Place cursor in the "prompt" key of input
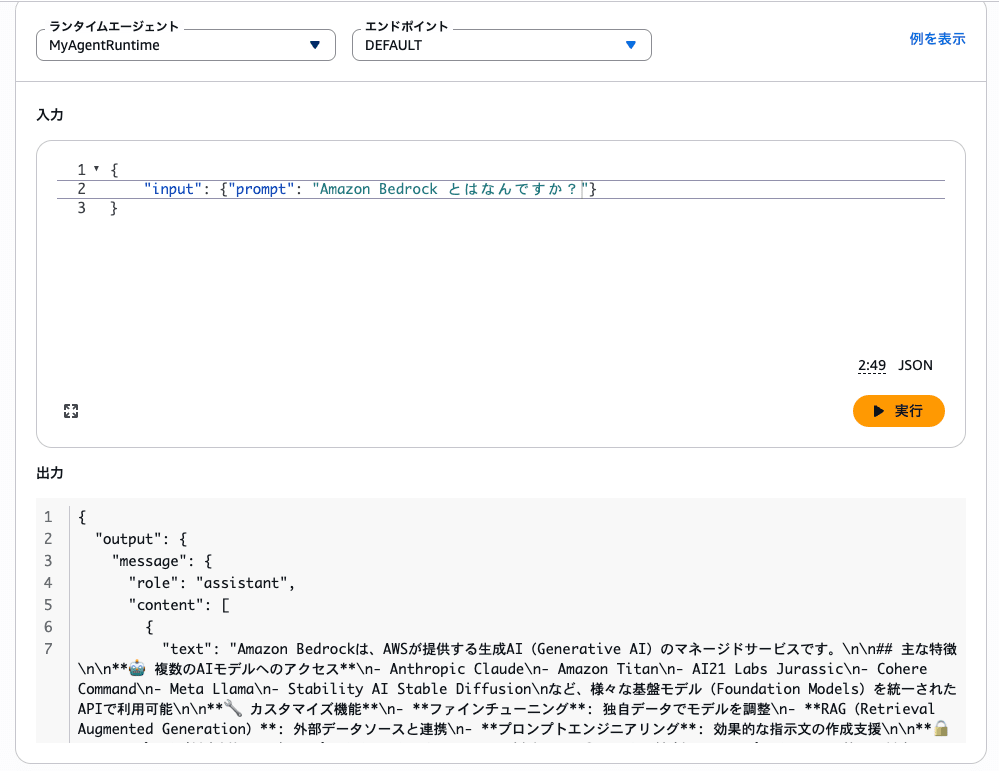Viewport: 999px width, 771px height. coord(261,189)
